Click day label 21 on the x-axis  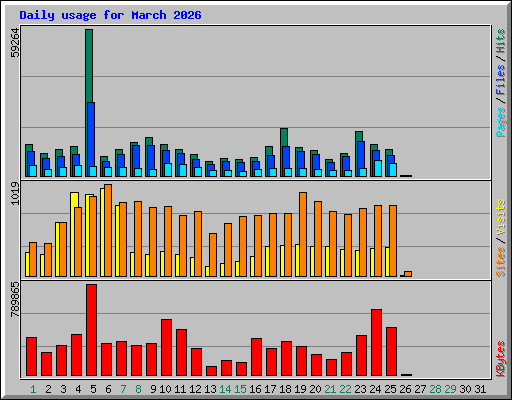330,389
